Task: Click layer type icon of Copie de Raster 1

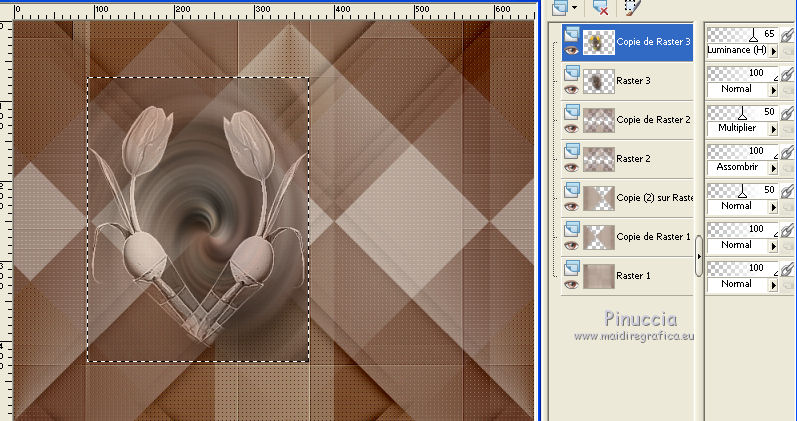Action: [572, 230]
